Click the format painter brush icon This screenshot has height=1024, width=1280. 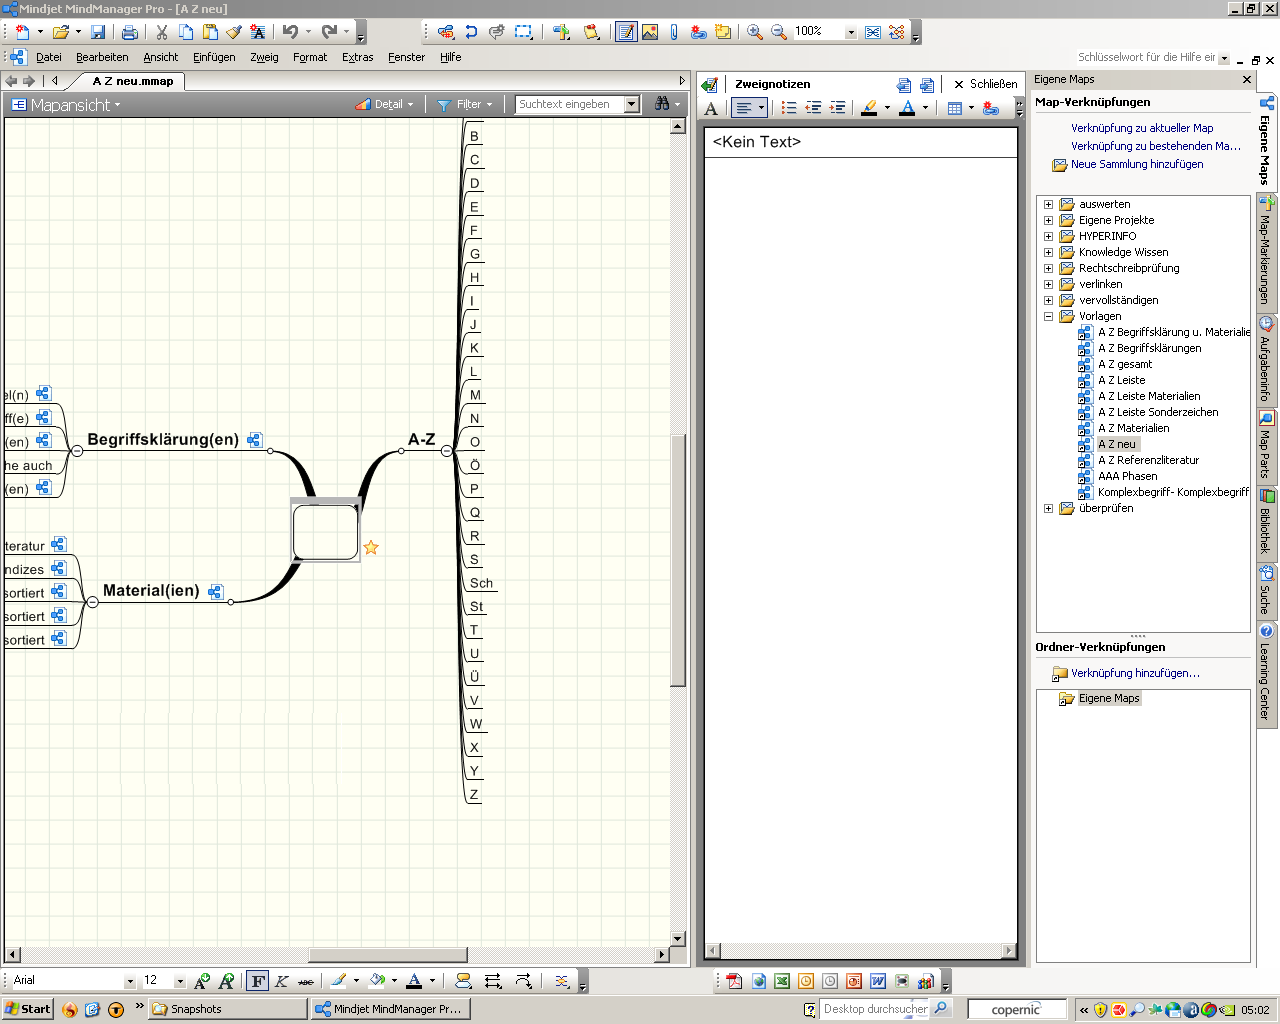click(234, 32)
